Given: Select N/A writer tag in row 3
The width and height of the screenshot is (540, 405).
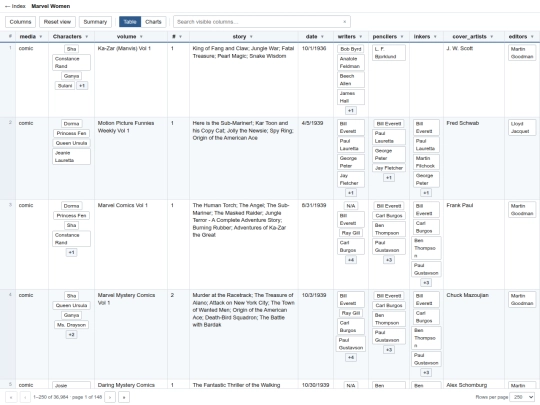Looking at the screenshot, I should coord(351,206).
